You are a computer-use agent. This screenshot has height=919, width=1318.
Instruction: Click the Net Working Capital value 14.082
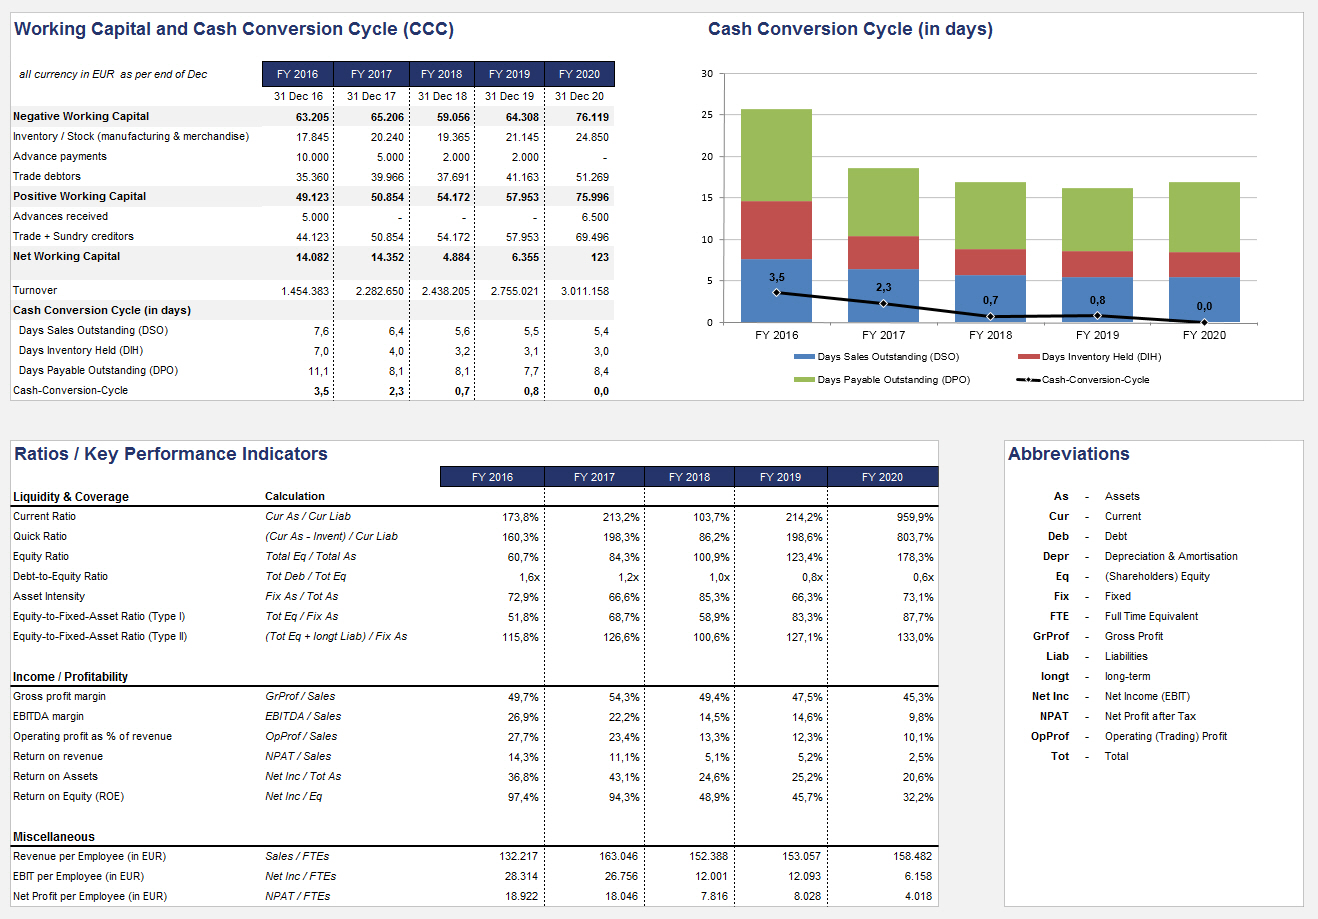312,257
